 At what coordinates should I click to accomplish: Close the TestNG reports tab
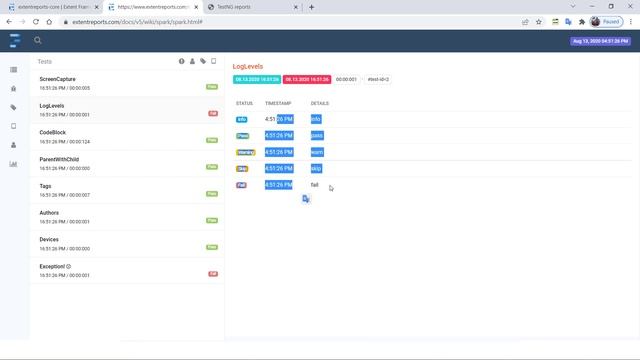click(296, 7)
